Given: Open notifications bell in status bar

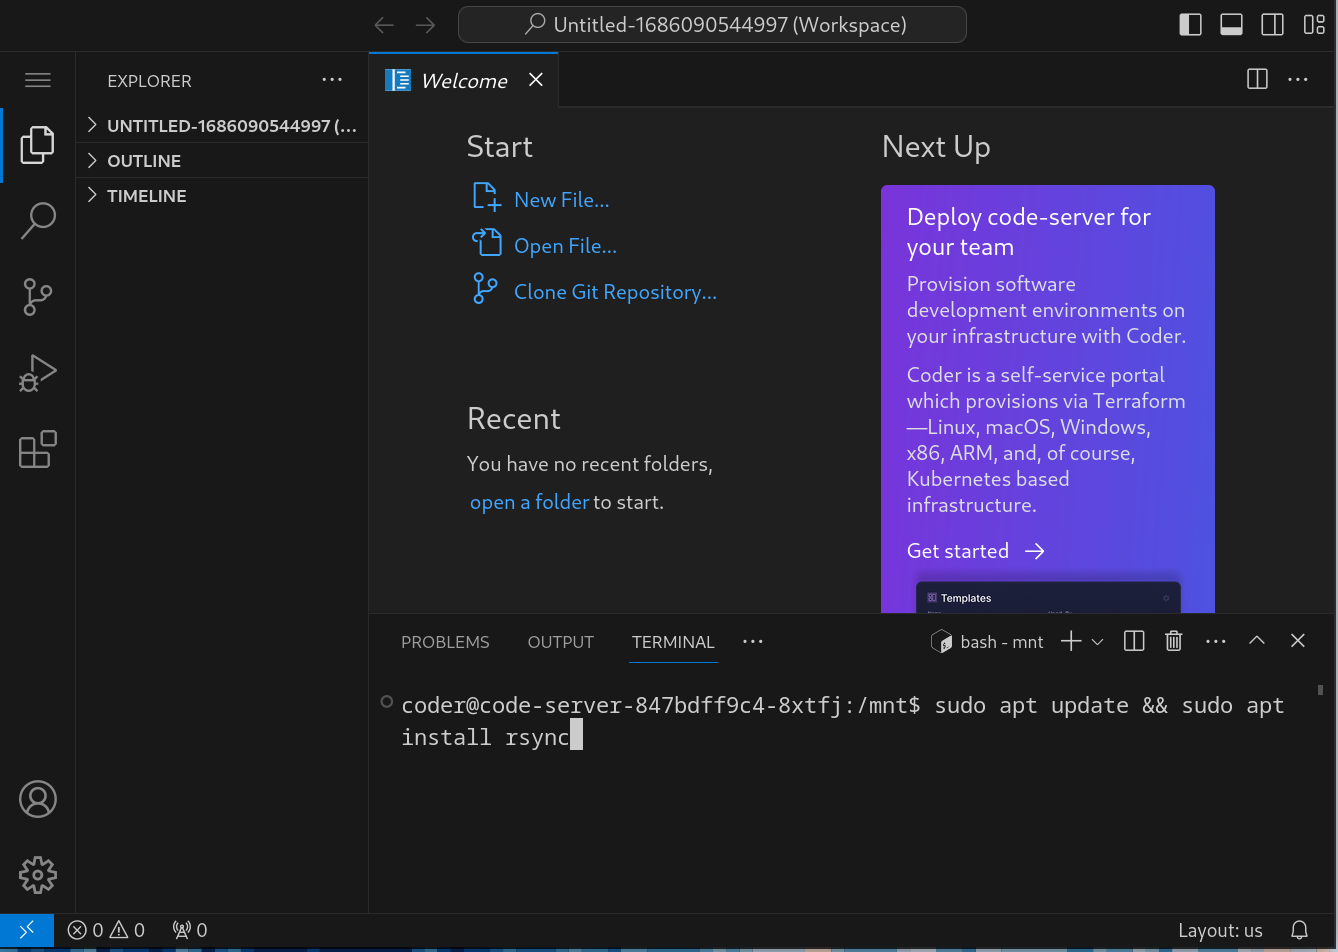Looking at the screenshot, I should [x=1299, y=930].
